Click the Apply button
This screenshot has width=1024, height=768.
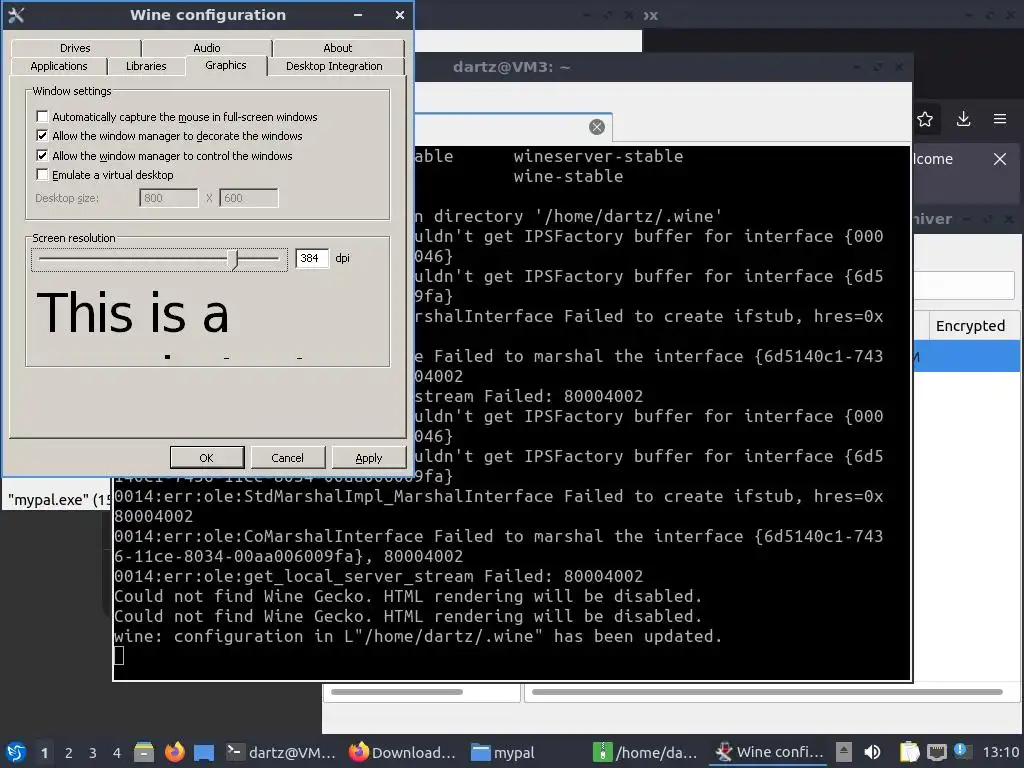click(368, 458)
